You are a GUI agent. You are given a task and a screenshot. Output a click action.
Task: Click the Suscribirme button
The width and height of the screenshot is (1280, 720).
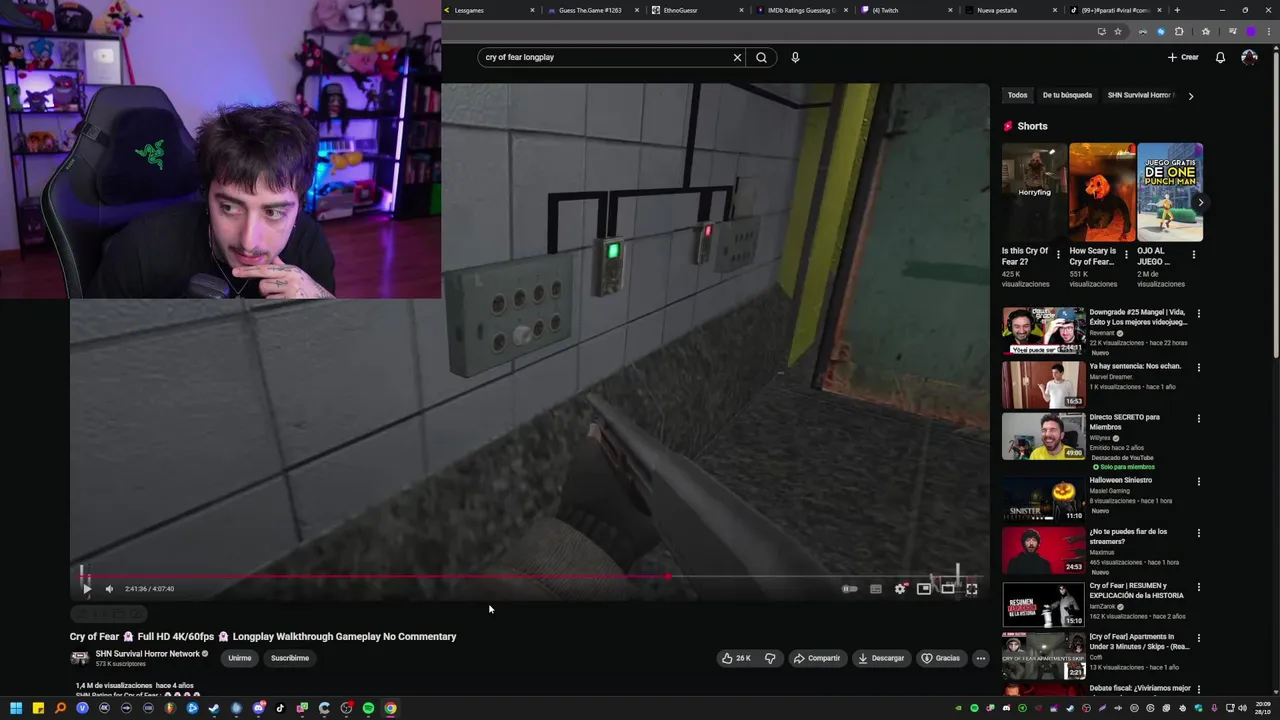point(290,658)
